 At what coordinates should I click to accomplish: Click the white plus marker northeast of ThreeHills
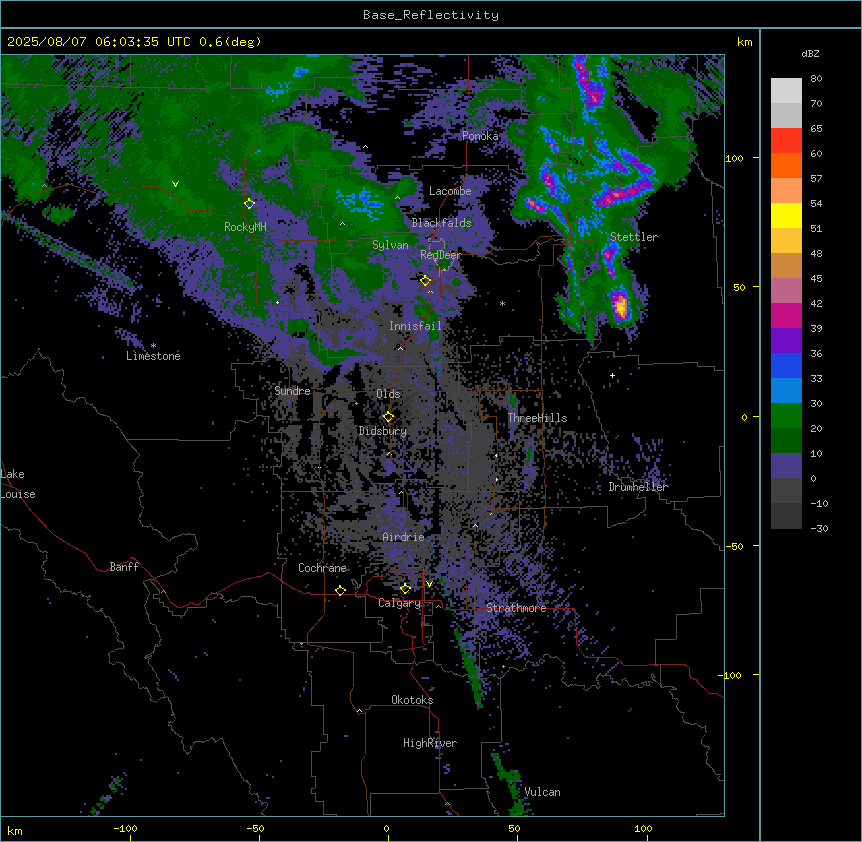tap(612, 375)
